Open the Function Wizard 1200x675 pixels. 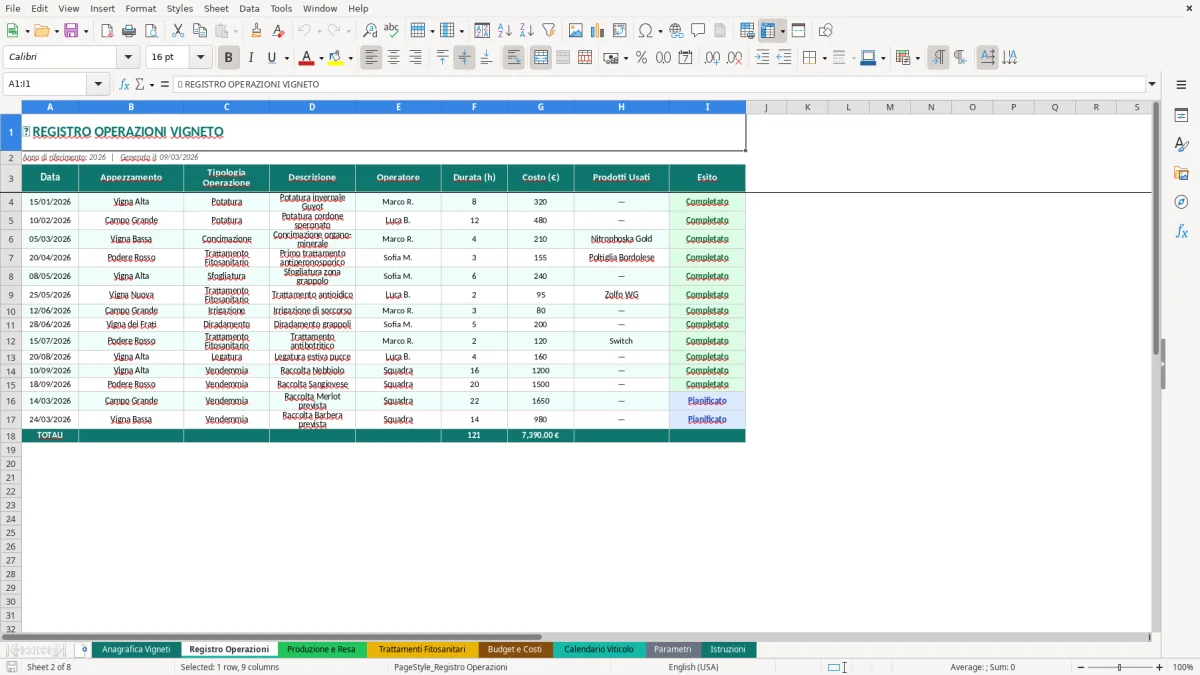click(x=125, y=84)
